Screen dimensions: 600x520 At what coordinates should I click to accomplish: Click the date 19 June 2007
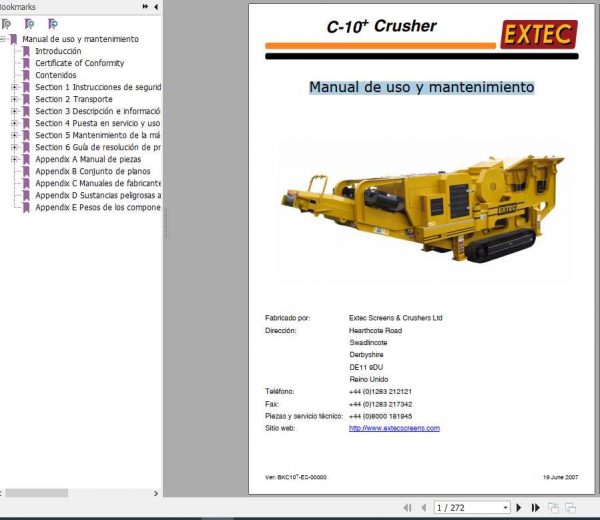point(561,477)
